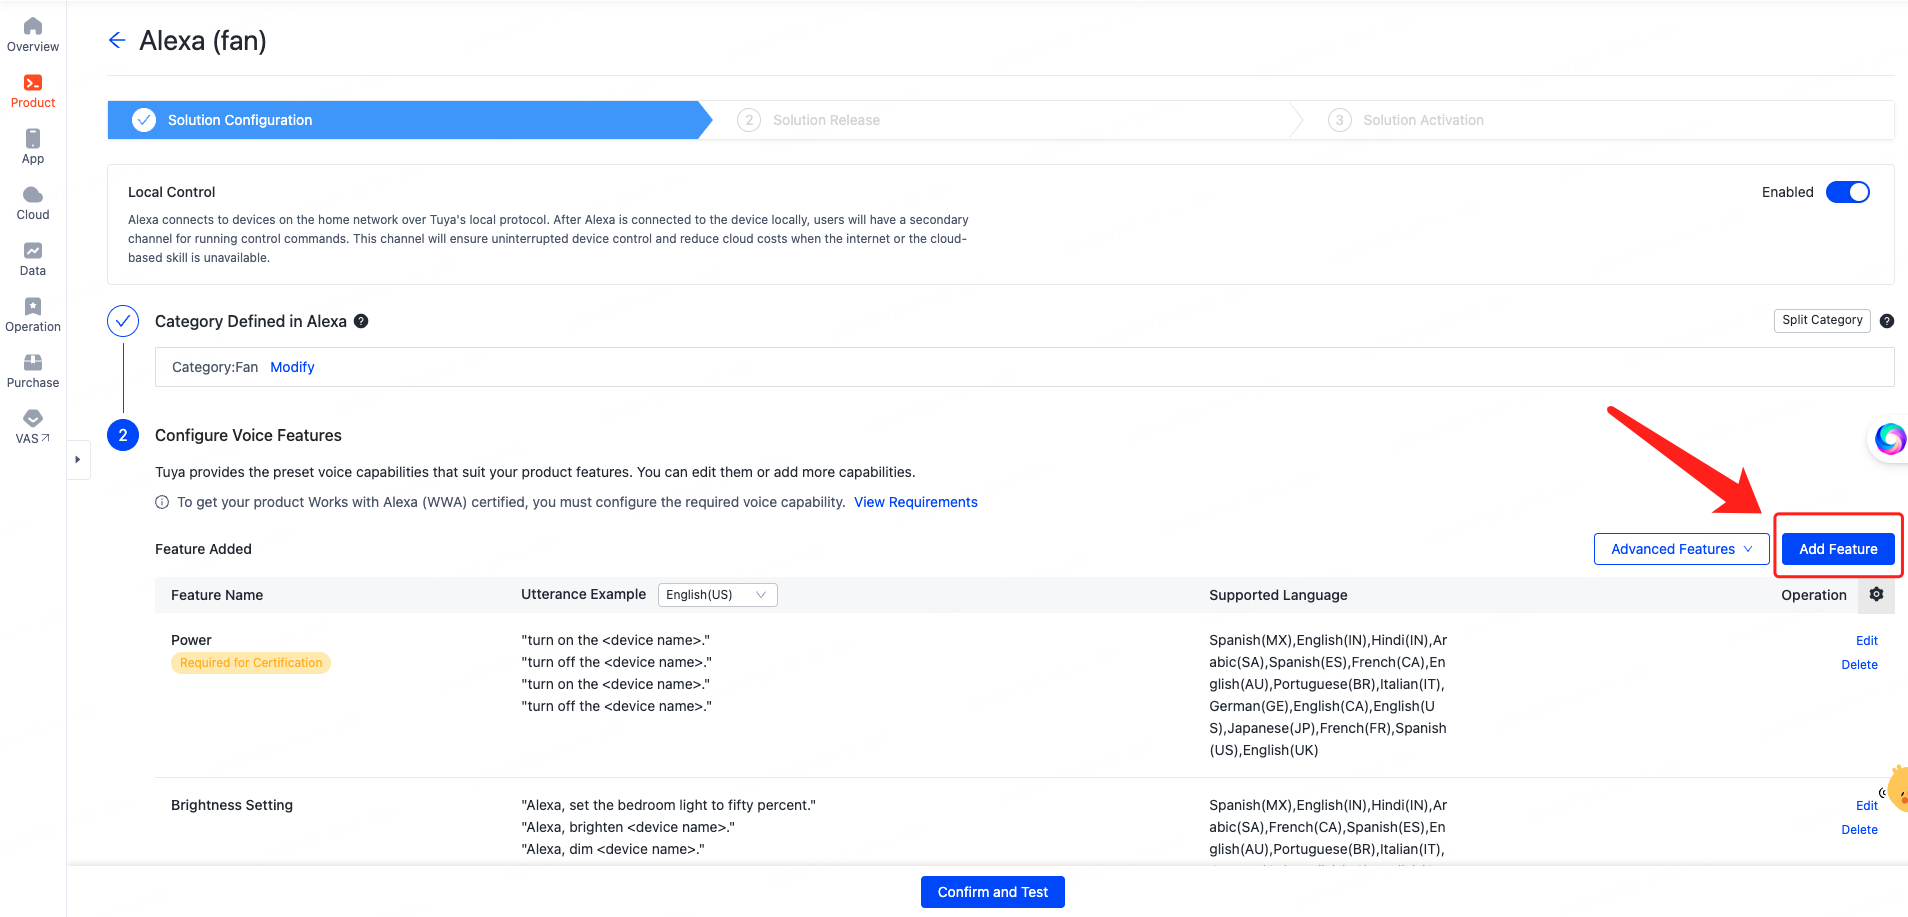1908x917 pixels.
Task: Click the Feature Name column header
Action: (217, 595)
